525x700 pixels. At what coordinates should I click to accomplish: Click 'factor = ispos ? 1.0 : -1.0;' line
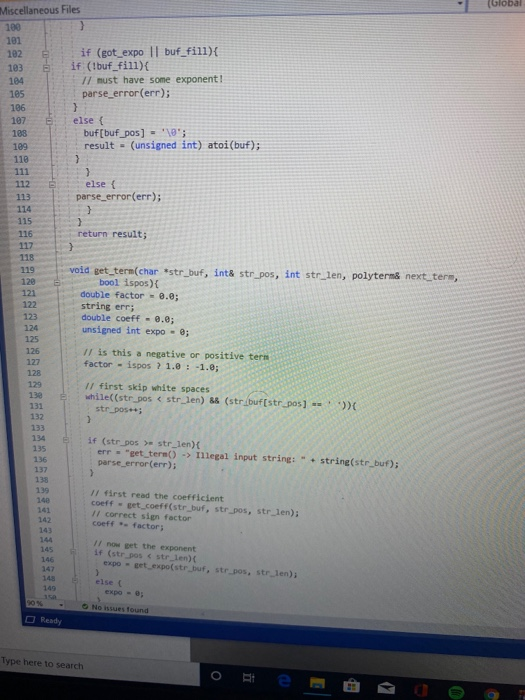[x=151, y=366]
